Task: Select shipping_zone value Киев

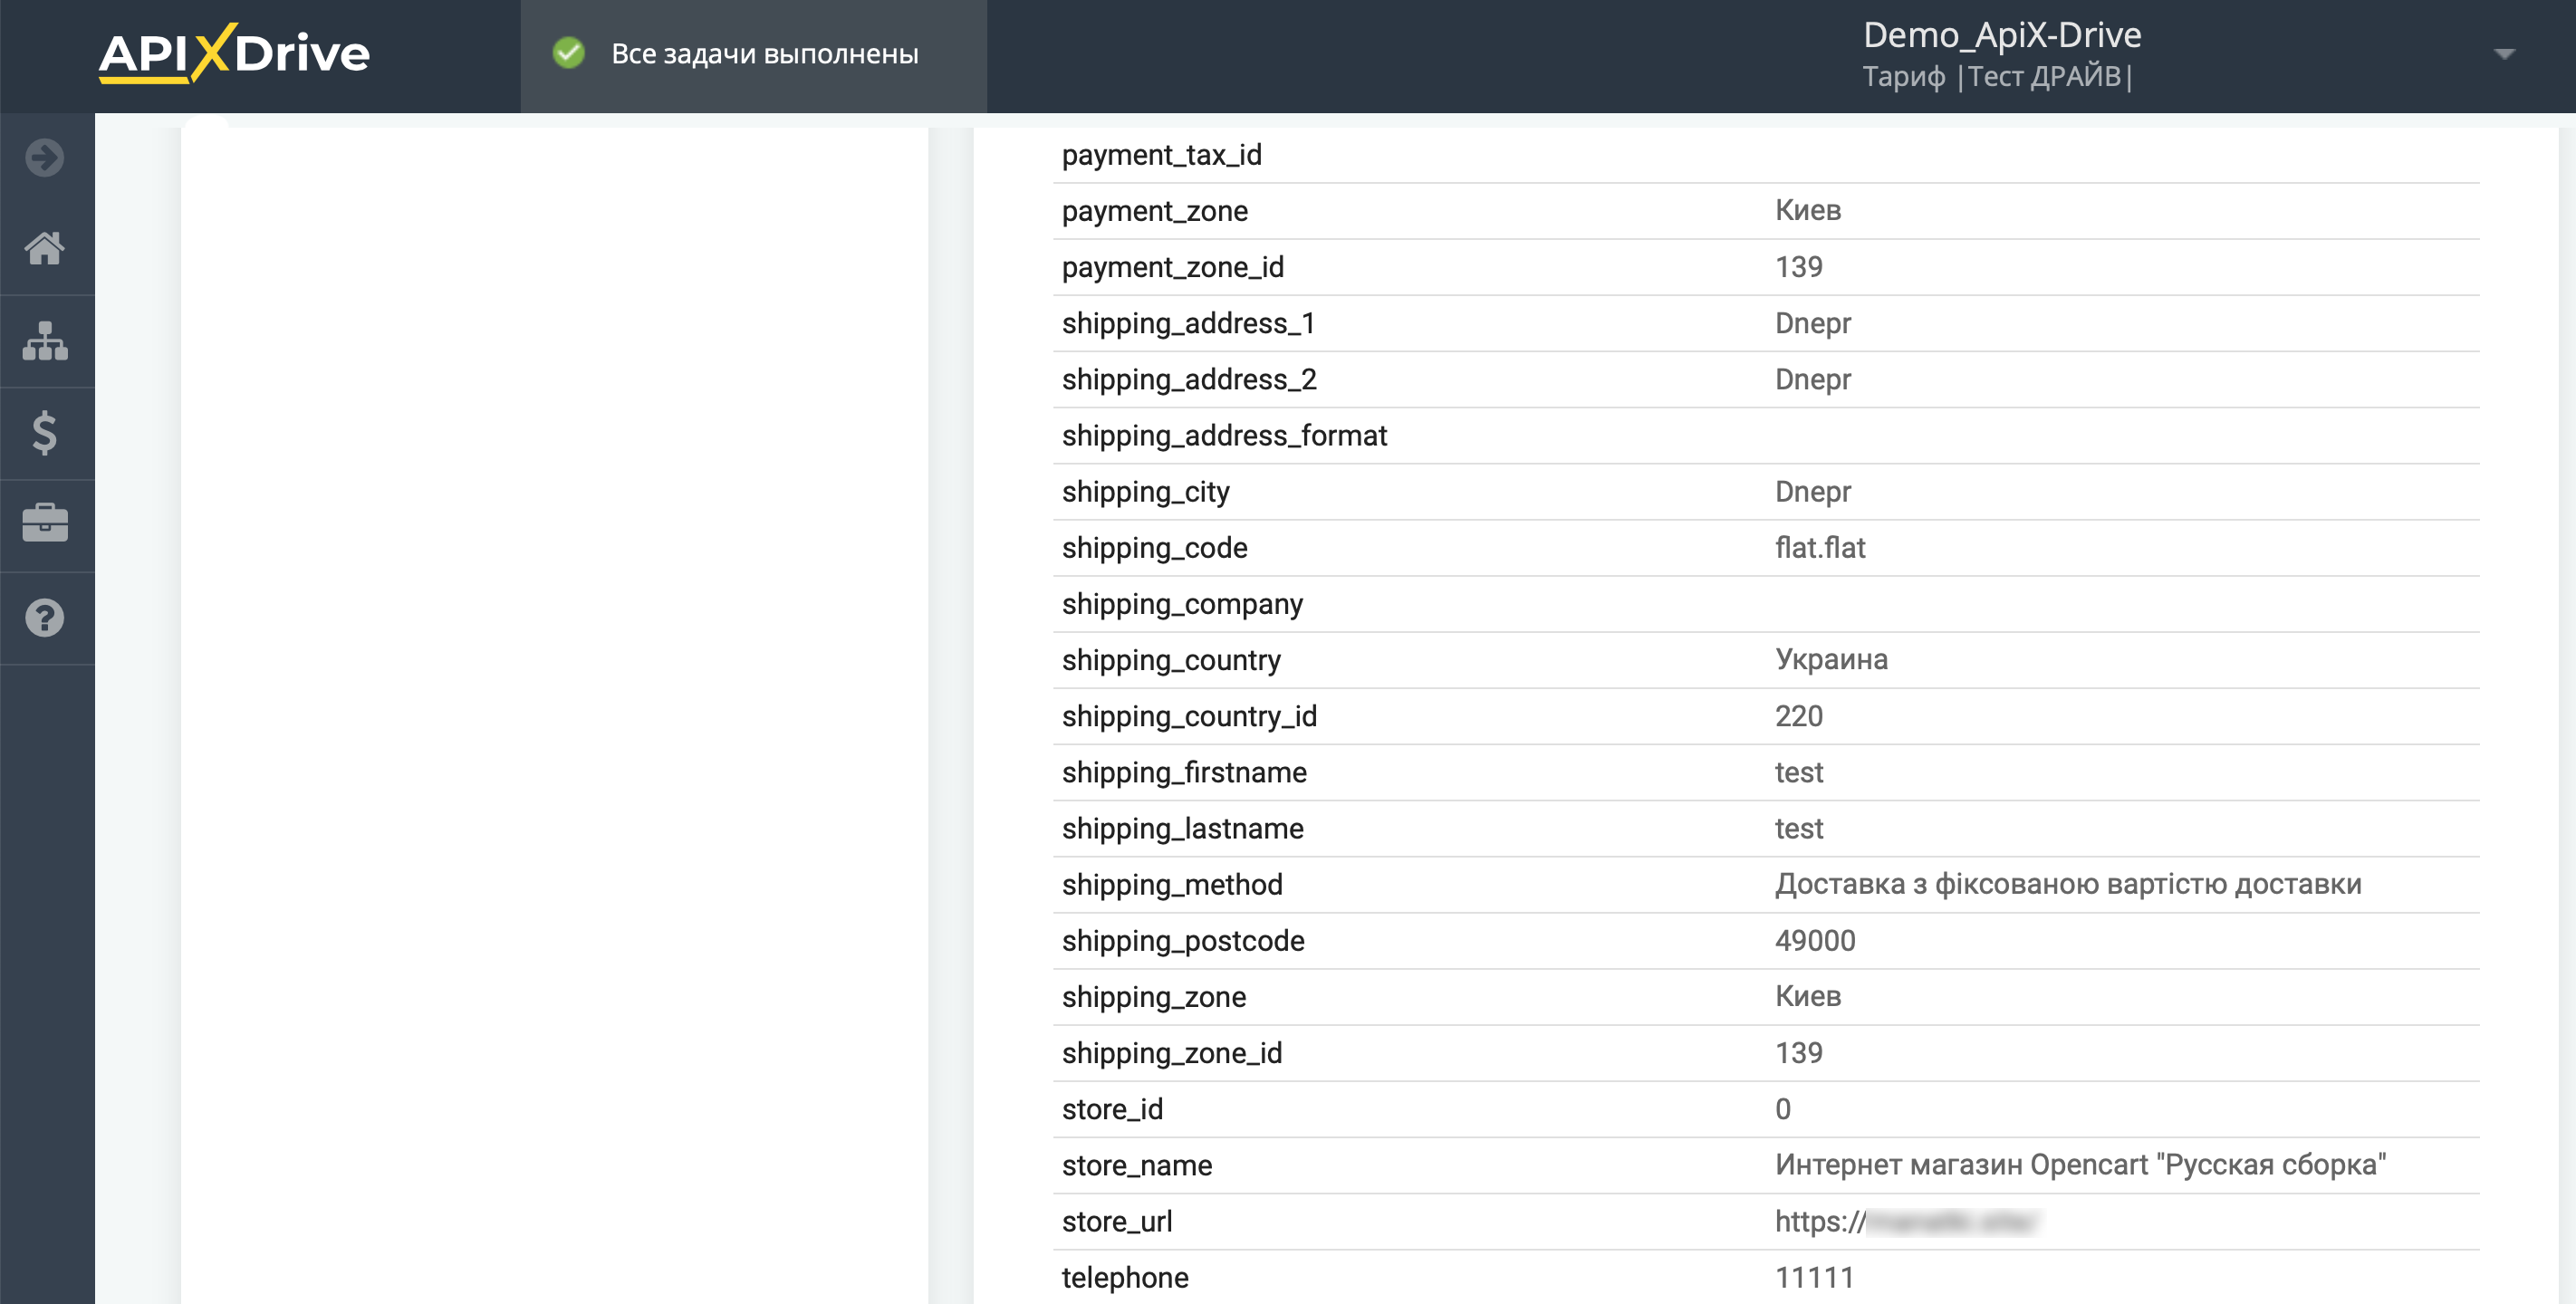Action: point(1807,996)
